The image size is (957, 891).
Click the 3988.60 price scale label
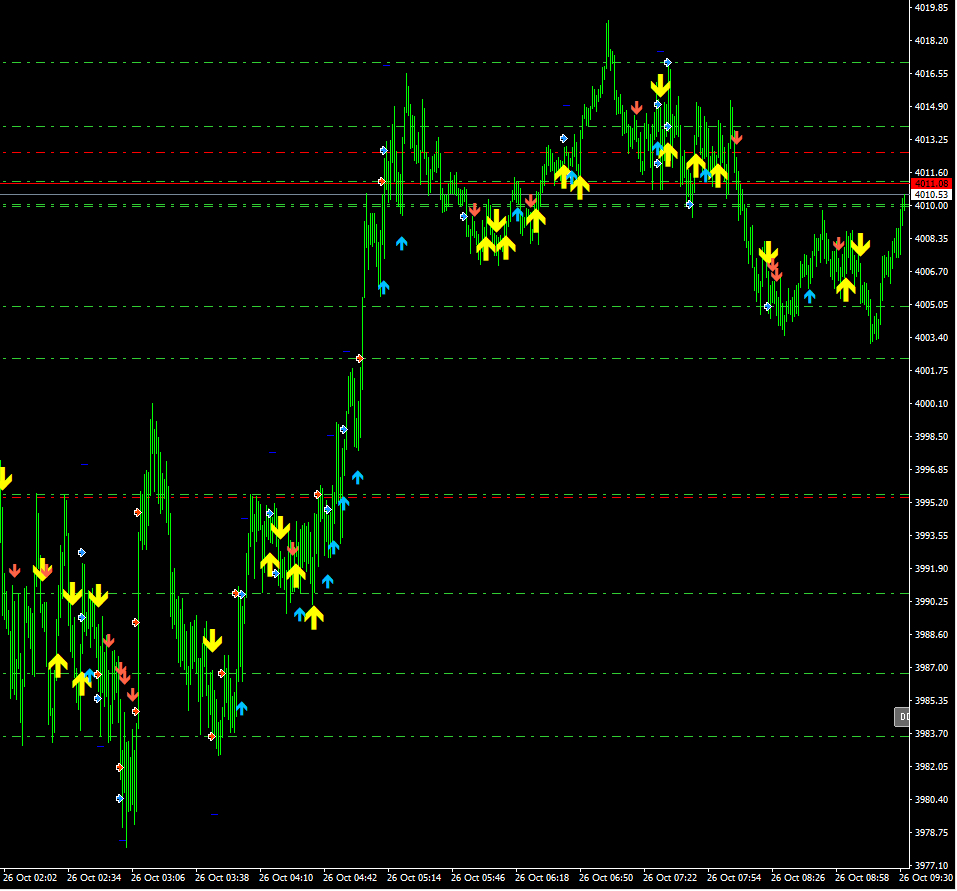click(931, 635)
